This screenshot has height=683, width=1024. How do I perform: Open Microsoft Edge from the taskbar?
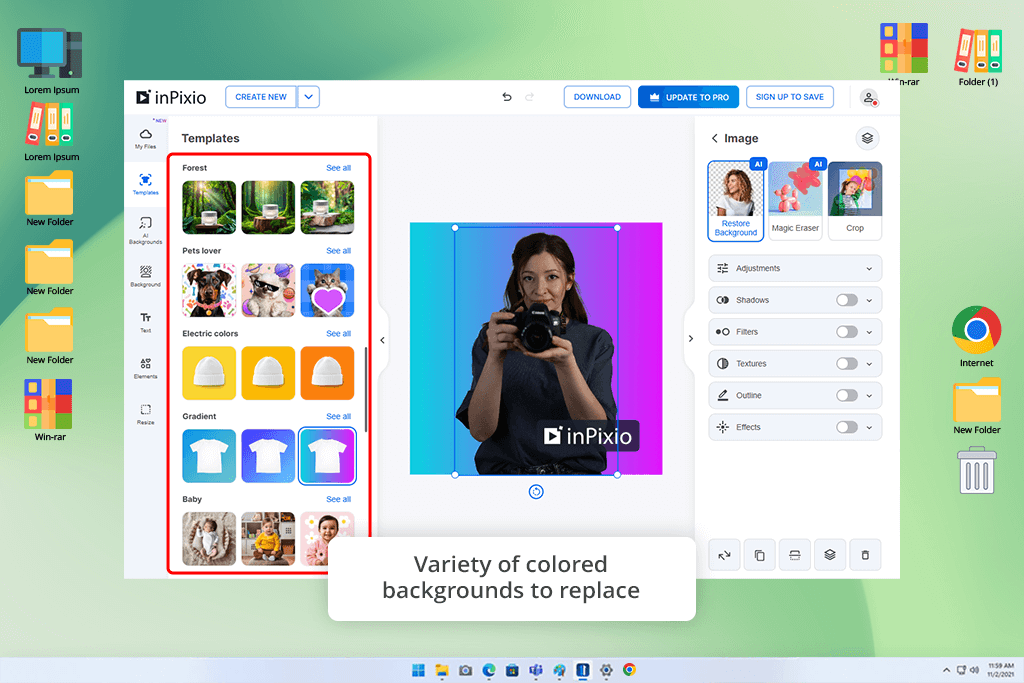489,670
